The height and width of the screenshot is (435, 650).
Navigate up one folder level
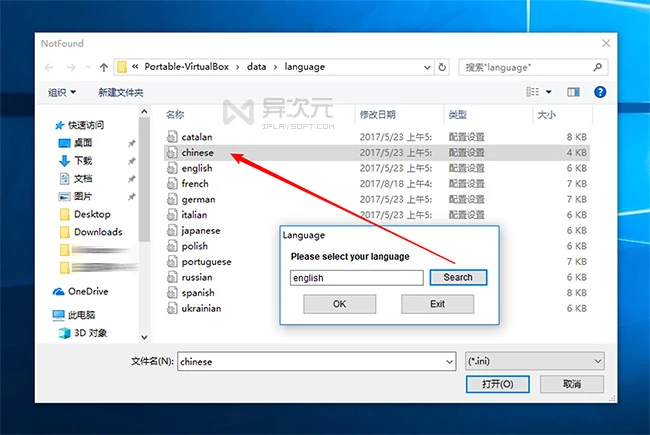(x=104, y=67)
